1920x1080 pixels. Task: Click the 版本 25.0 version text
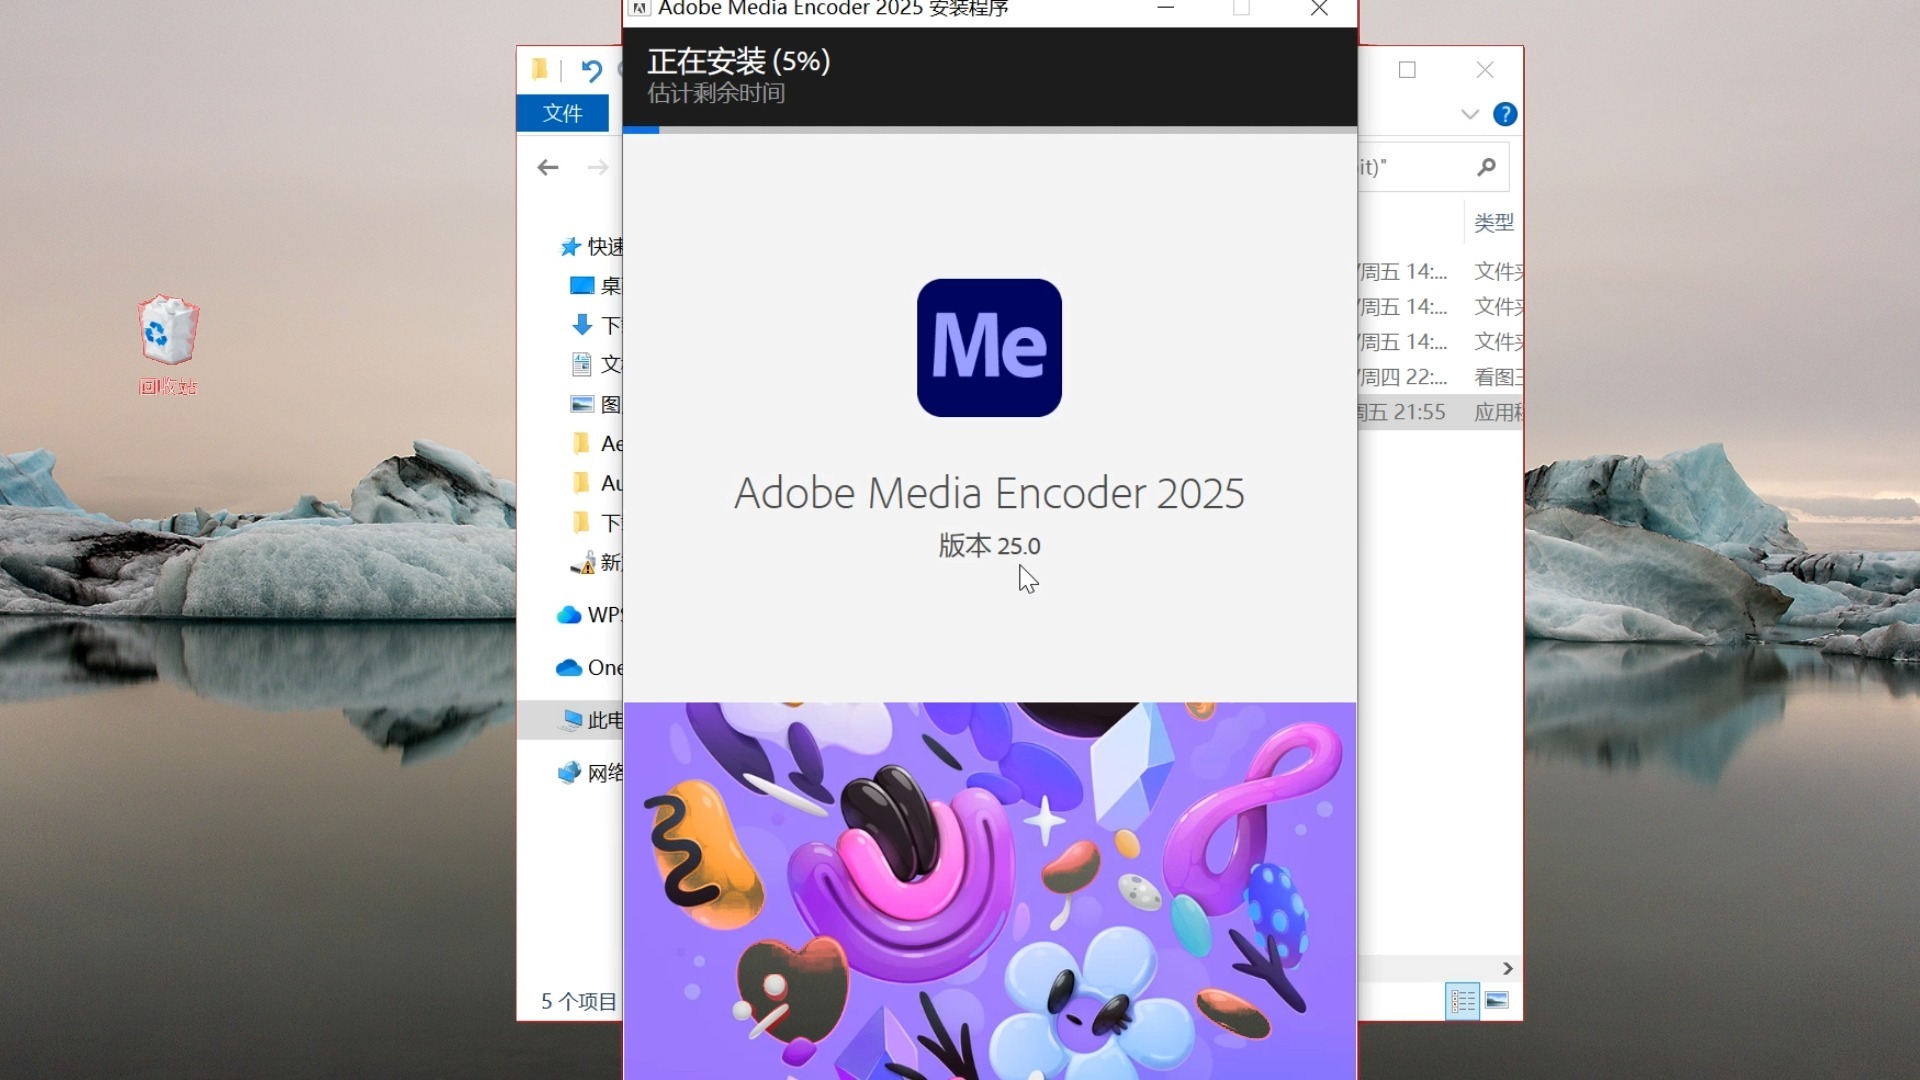coord(989,546)
